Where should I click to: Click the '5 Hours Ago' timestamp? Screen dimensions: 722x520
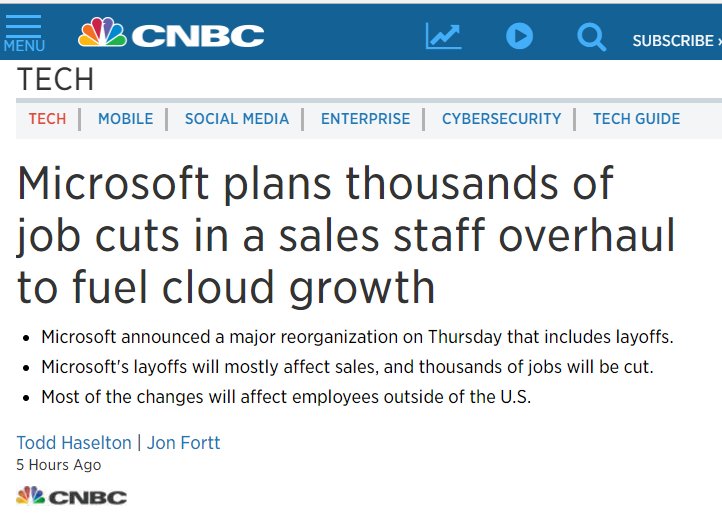[x=59, y=465]
